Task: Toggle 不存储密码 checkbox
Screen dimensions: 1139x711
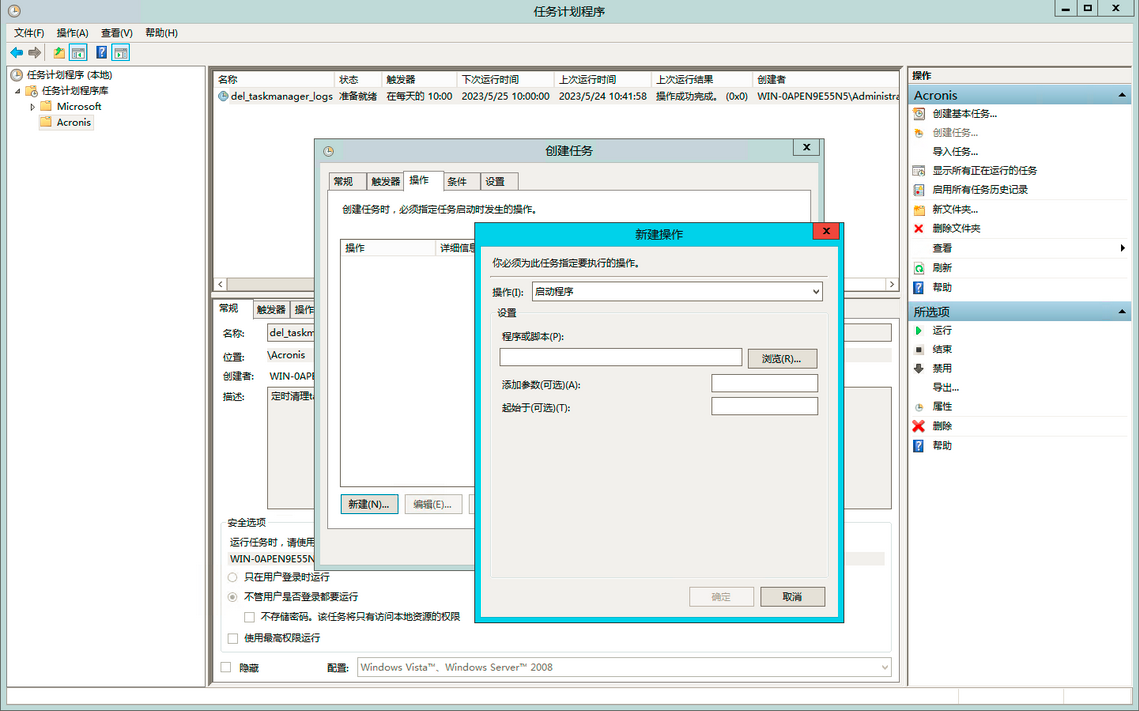Action: click(x=249, y=617)
